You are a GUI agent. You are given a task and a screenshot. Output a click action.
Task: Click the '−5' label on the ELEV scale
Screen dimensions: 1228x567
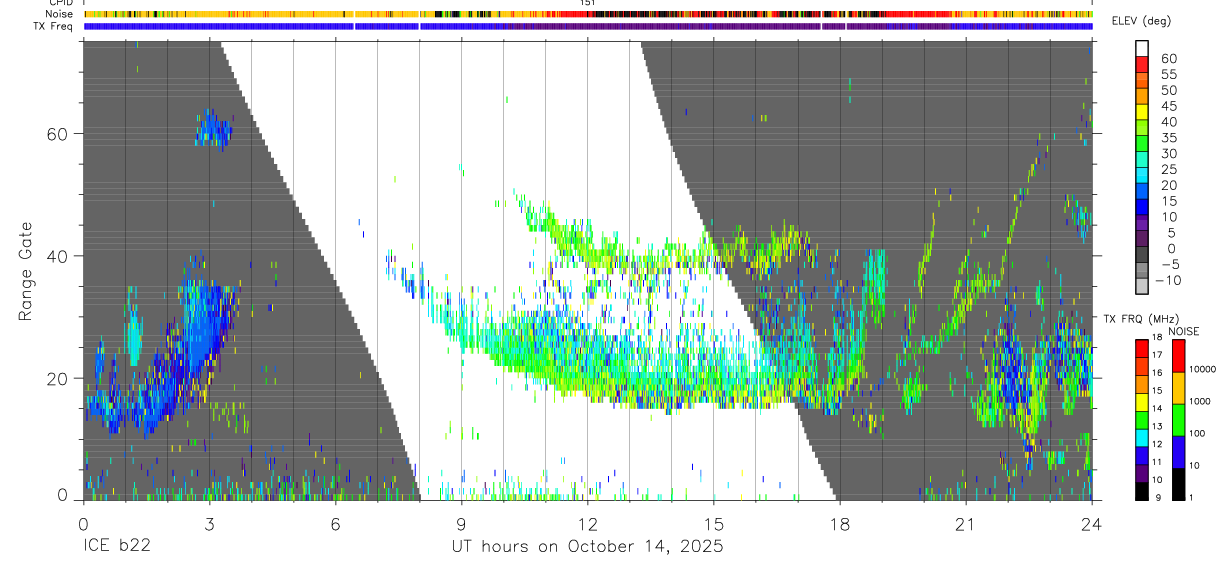tap(1168, 264)
